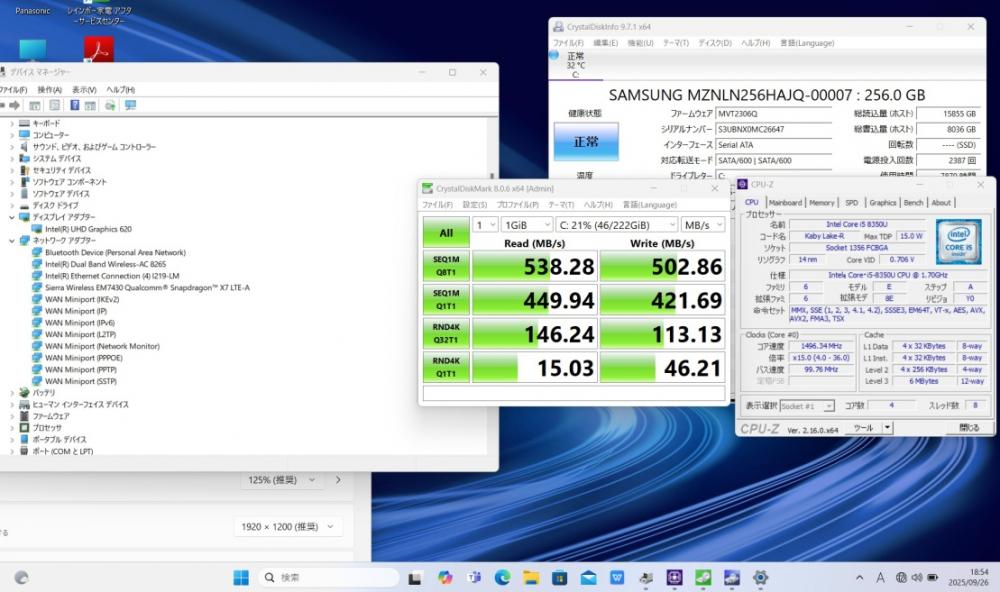Switch to the Mainboard tab in CPU-Z
This screenshot has height=592, width=1000.
pyautogui.click(x=785, y=203)
